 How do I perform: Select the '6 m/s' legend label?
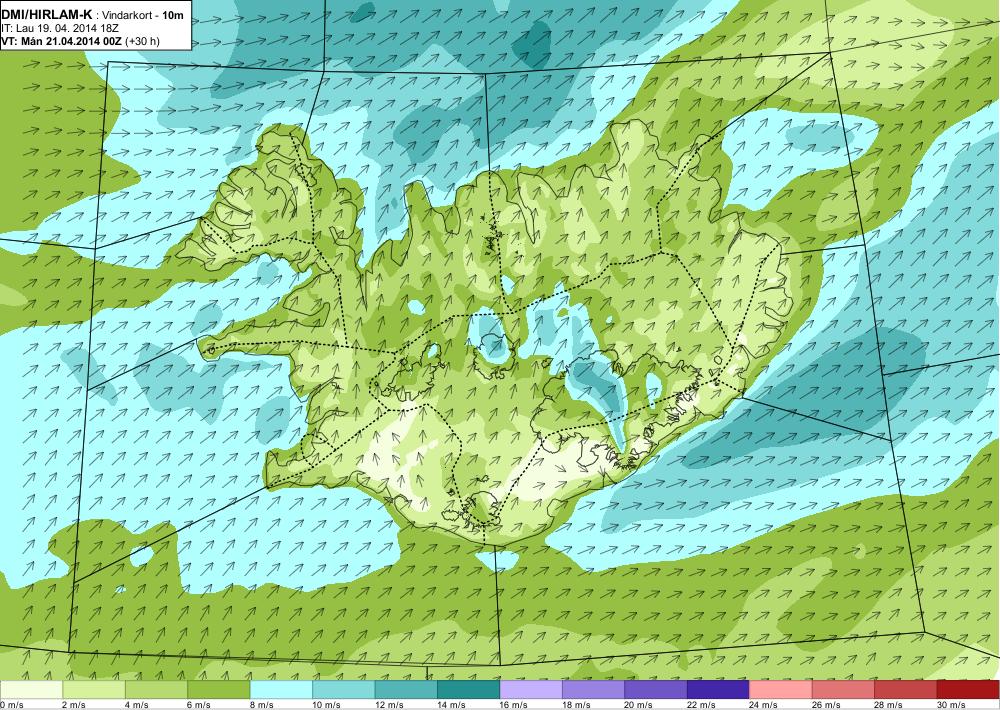199,705
